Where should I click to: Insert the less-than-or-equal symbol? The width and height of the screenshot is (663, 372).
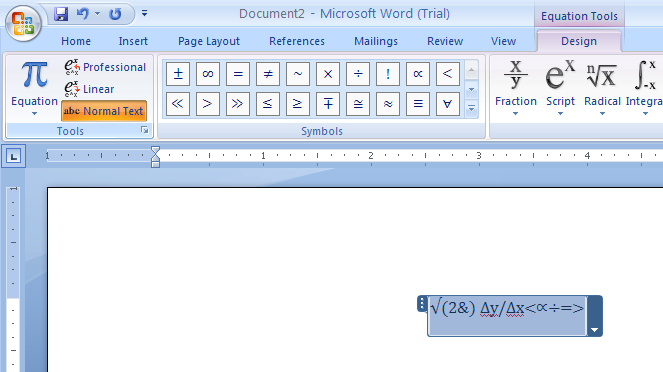[x=268, y=104]
